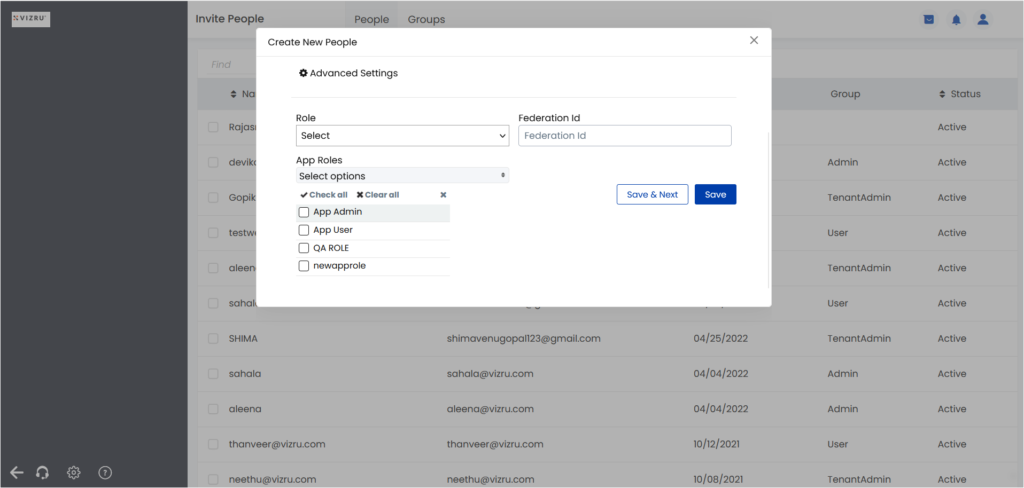
Task: Close the Create New People dialog
Action: point(754,41)
